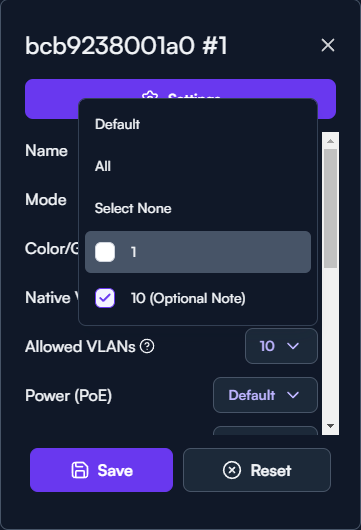Reset the port configuration
361x530 pixels.
257,470
